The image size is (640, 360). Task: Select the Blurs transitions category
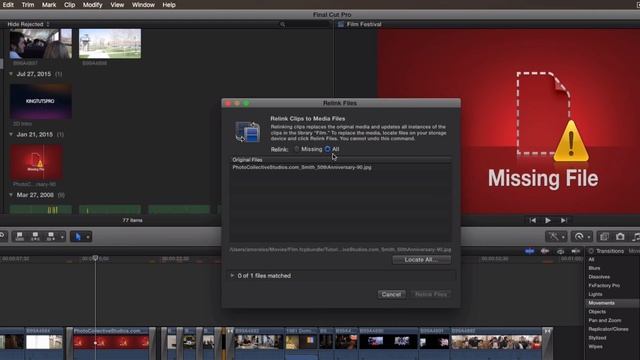(x=594, y=268)
